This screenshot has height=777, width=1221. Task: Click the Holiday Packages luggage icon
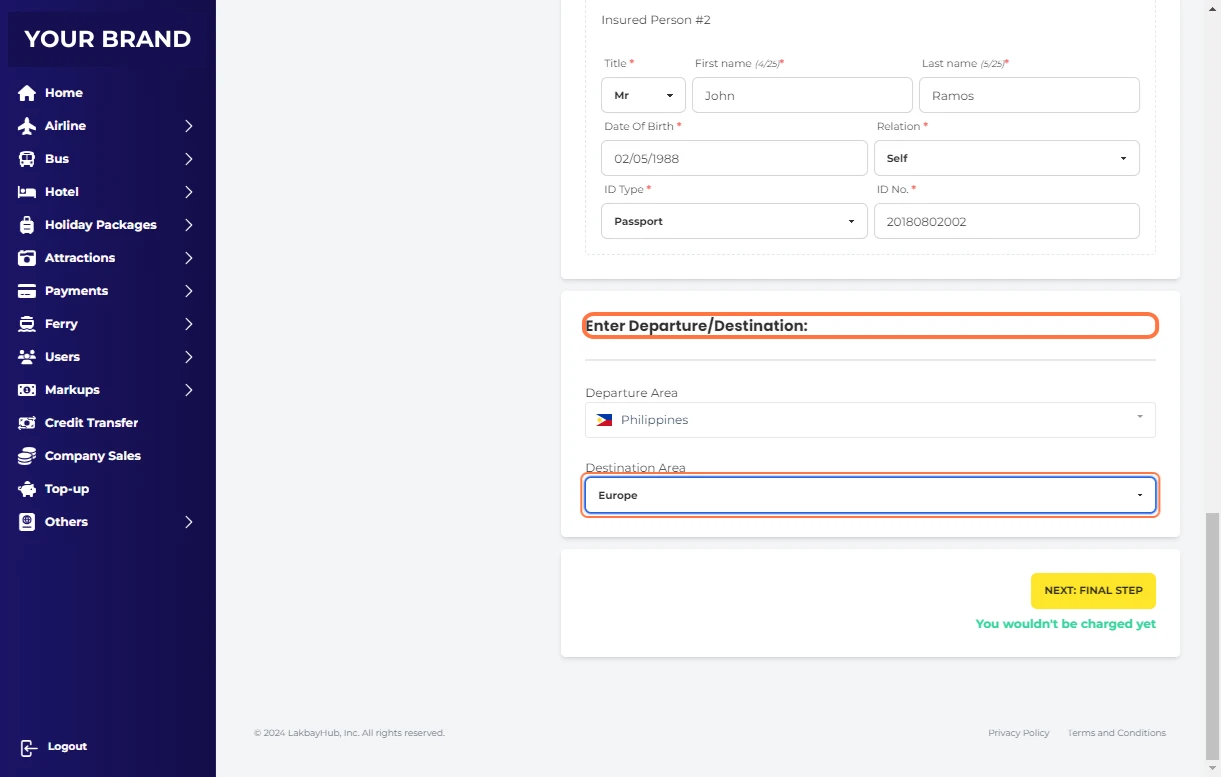point(27,225)
